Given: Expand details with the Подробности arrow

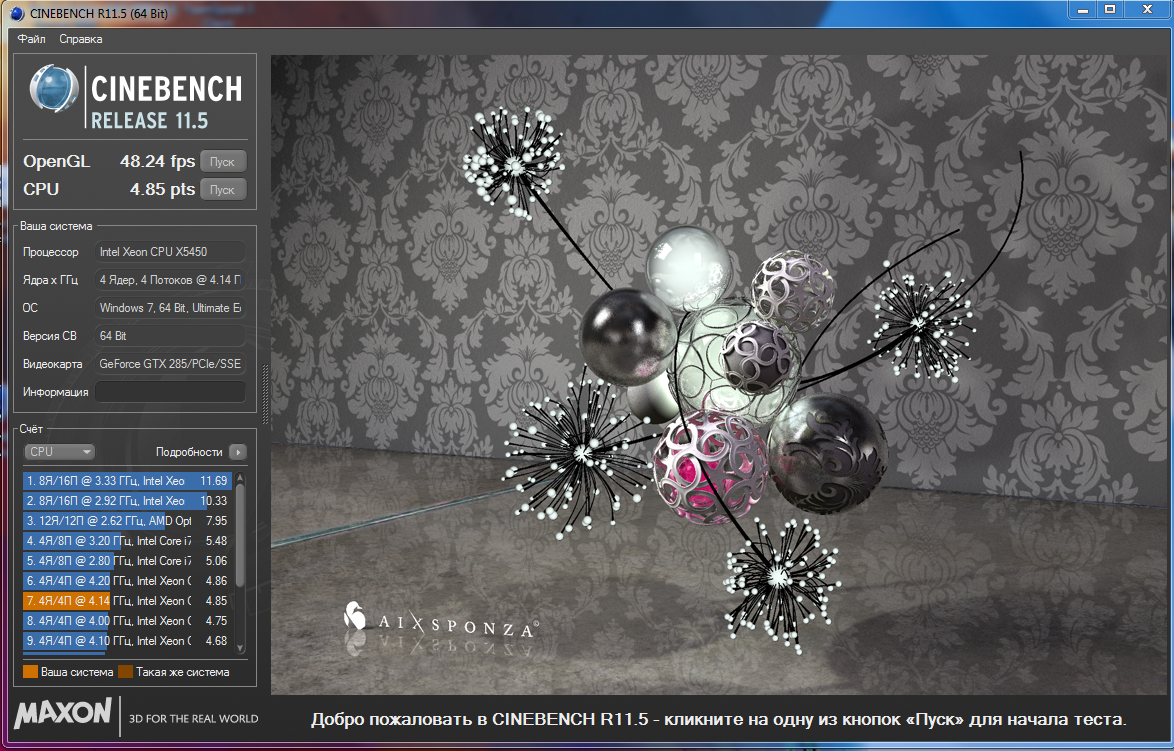Looking at the screenshot, I should (x=238, y=451).
